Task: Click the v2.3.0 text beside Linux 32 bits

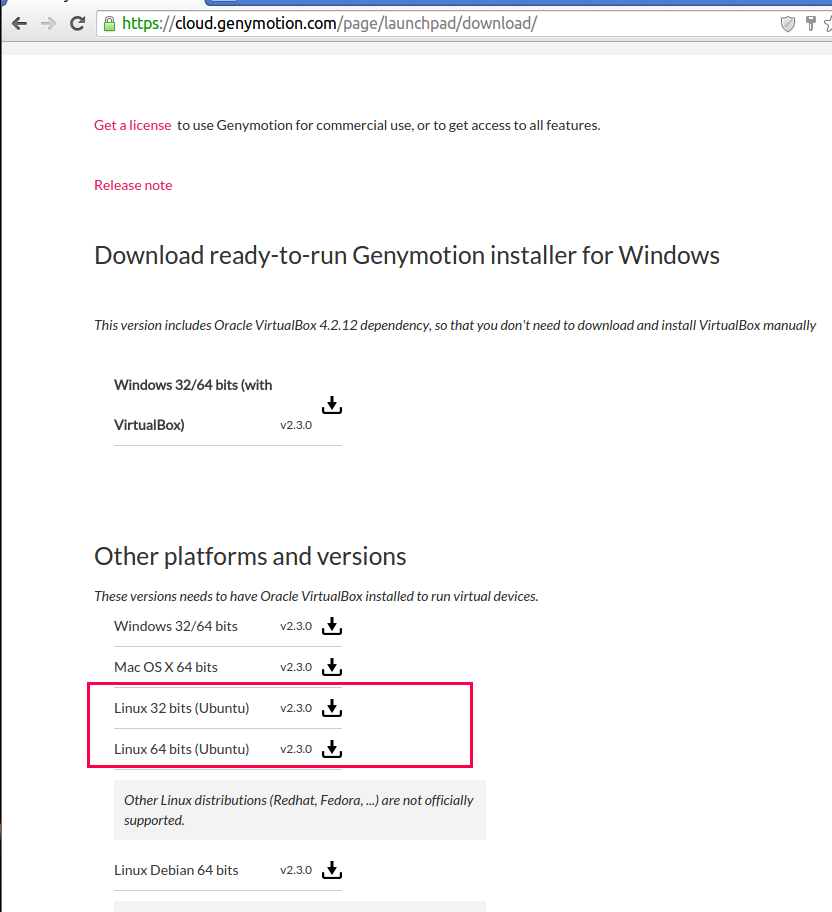Action: [296, 708]
